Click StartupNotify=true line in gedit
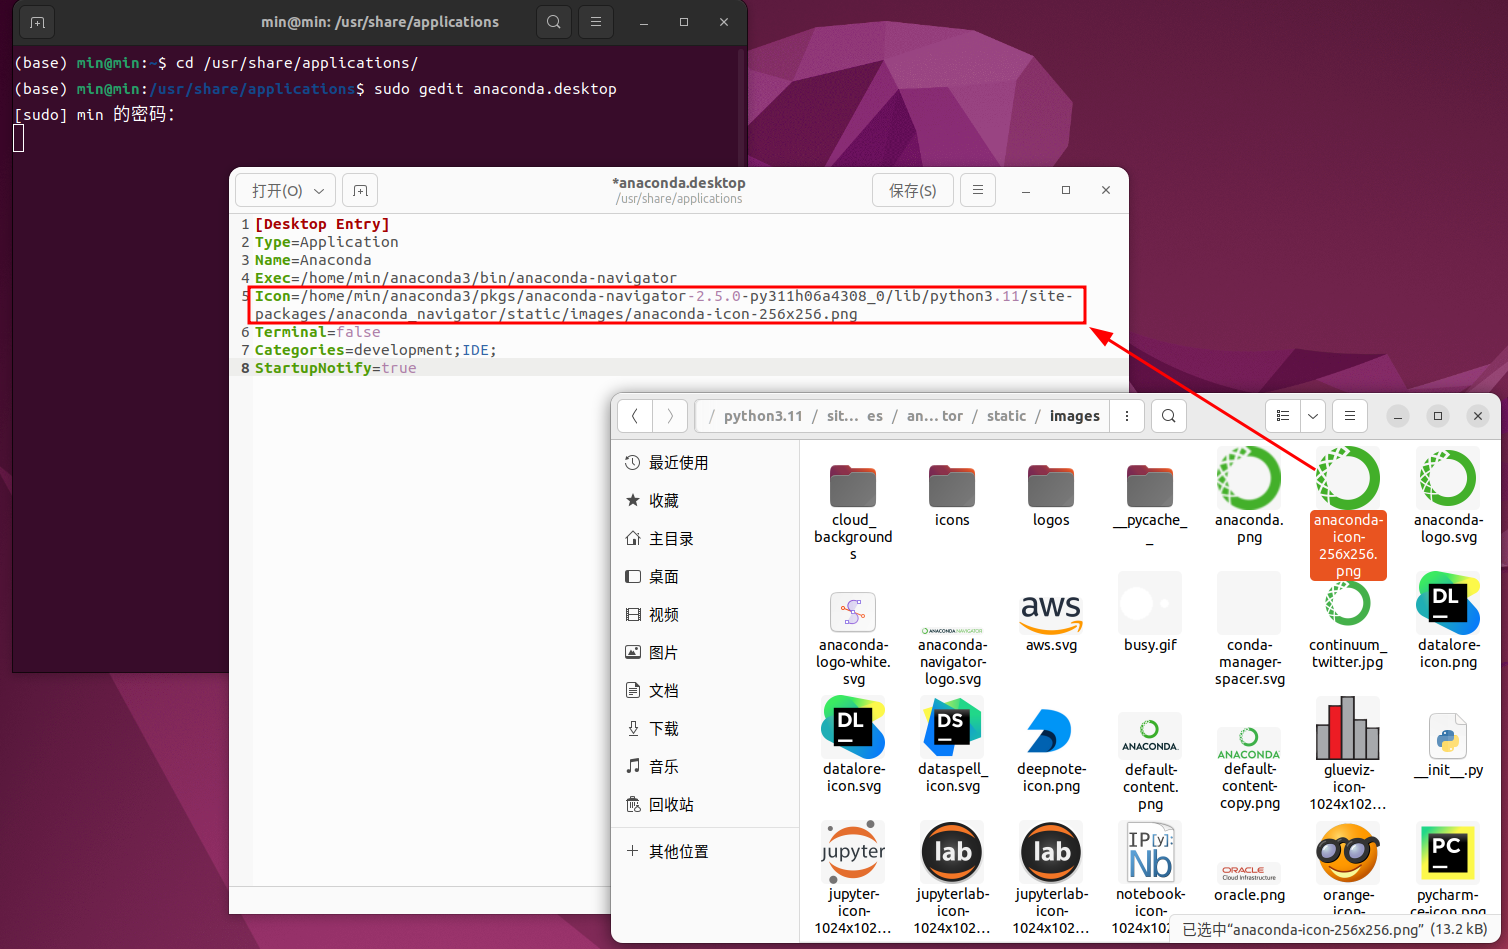 335,368
